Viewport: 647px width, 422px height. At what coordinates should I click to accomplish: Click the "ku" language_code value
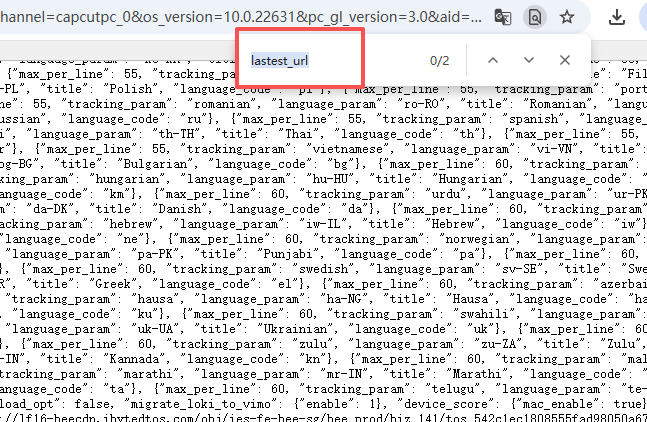pyautogui.click(x=145, y=314)
